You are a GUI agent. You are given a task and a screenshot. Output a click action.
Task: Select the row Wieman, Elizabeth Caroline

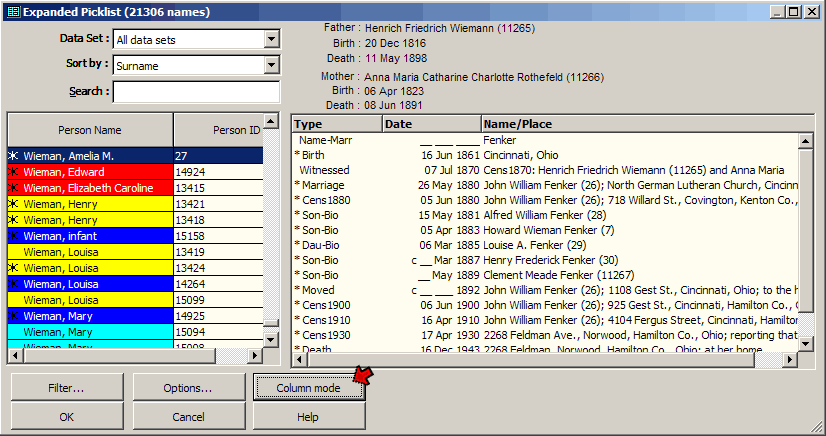click(x=135, y=188)
